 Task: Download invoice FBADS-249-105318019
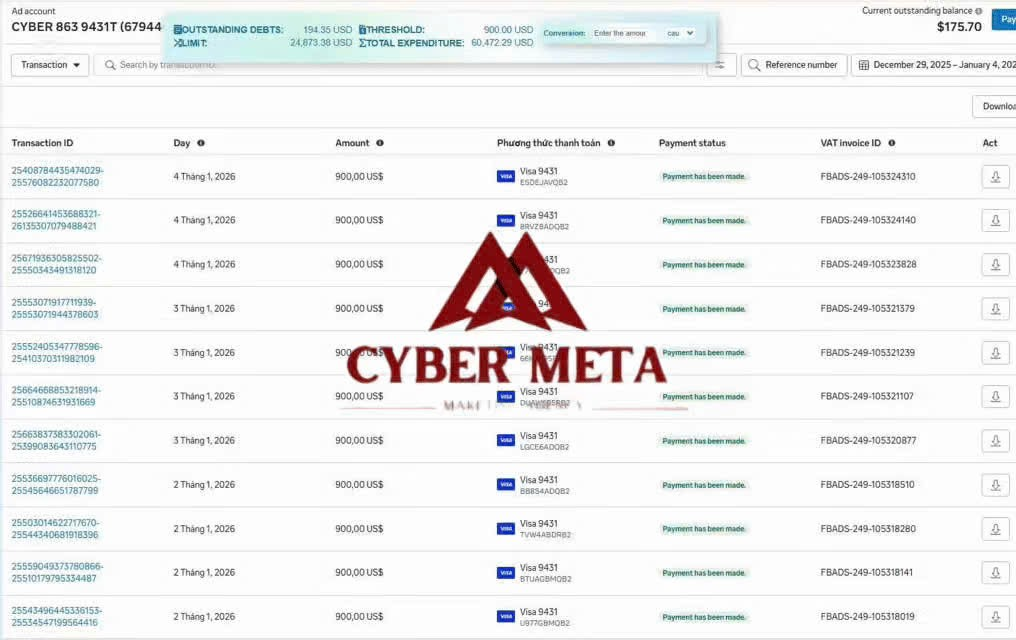(x=995, y=617)
